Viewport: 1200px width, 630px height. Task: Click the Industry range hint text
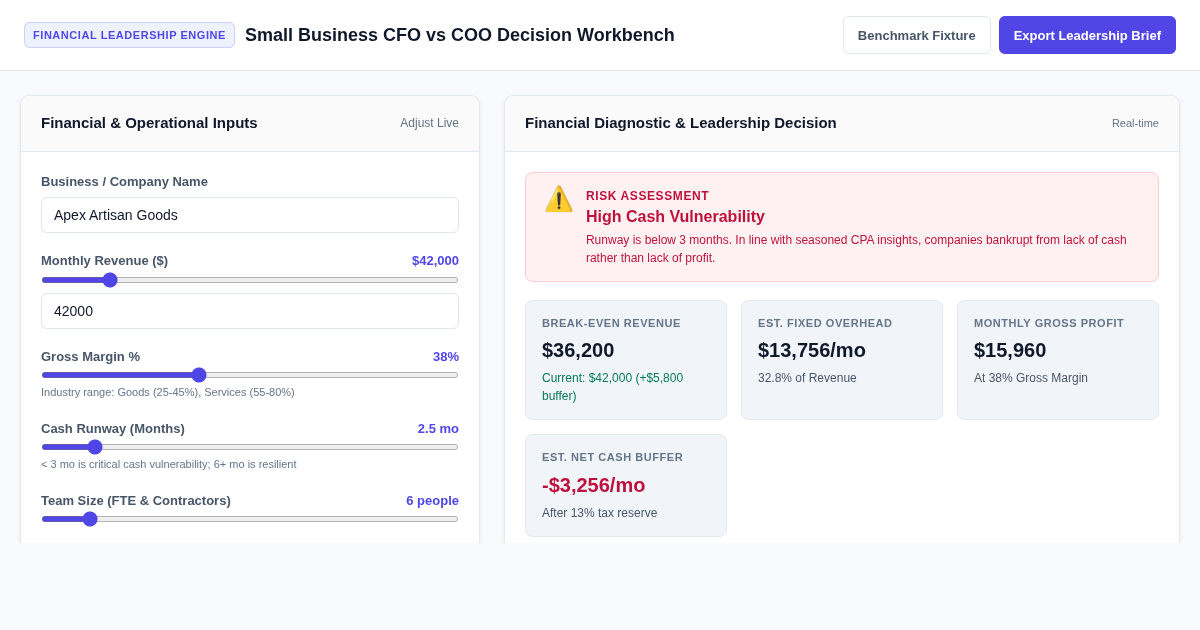pyautogui.click(x=168, y=392)
